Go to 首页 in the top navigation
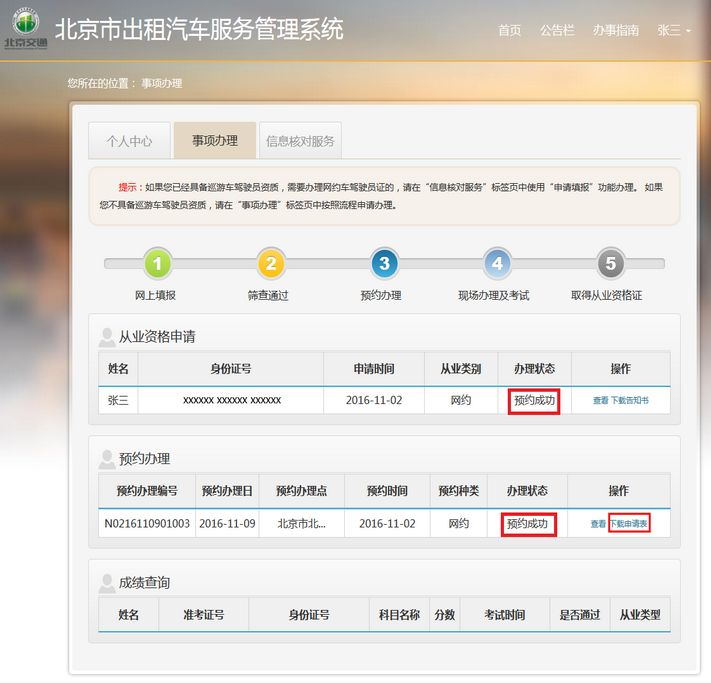711x683 pixels. [509, 30]
